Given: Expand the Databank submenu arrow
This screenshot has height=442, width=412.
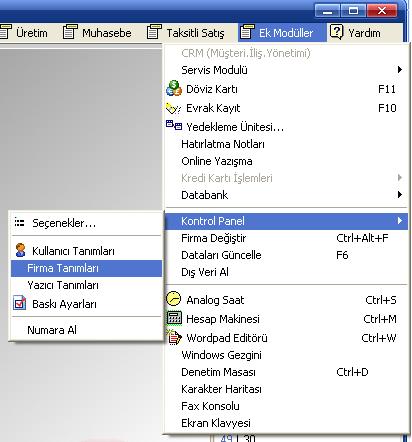Looking at the screenshot, I should click(400, 194).
